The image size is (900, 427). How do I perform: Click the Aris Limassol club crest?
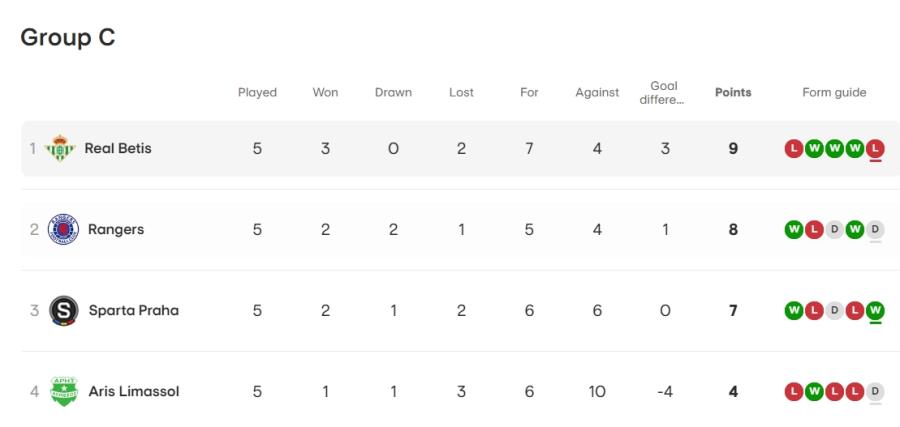[64, 391]
